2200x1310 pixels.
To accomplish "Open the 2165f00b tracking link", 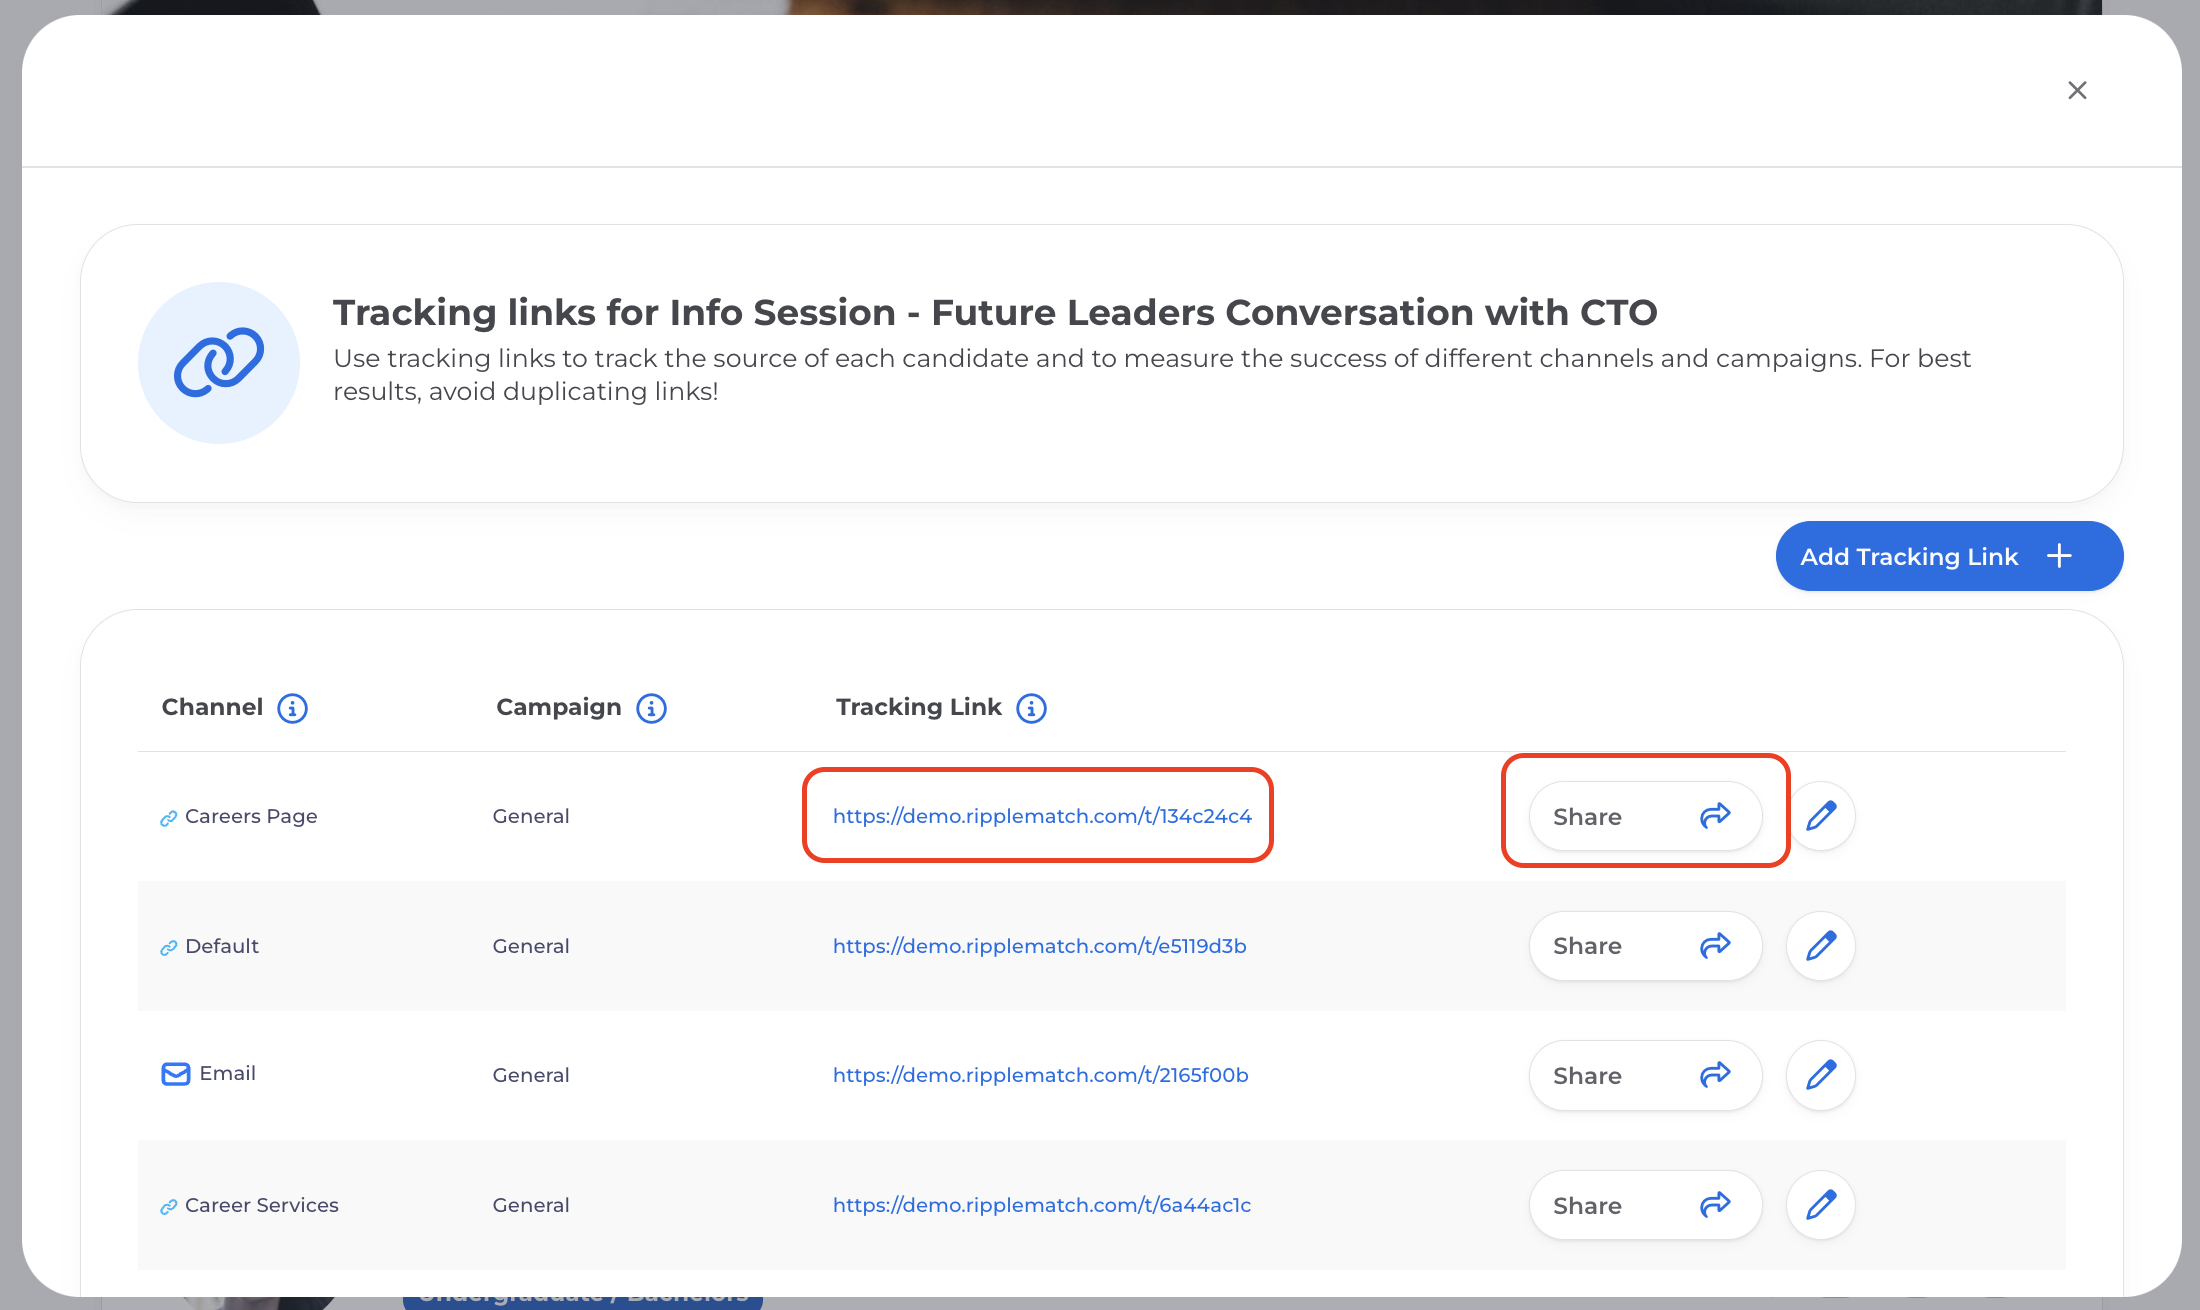I will point(1040,1075).
